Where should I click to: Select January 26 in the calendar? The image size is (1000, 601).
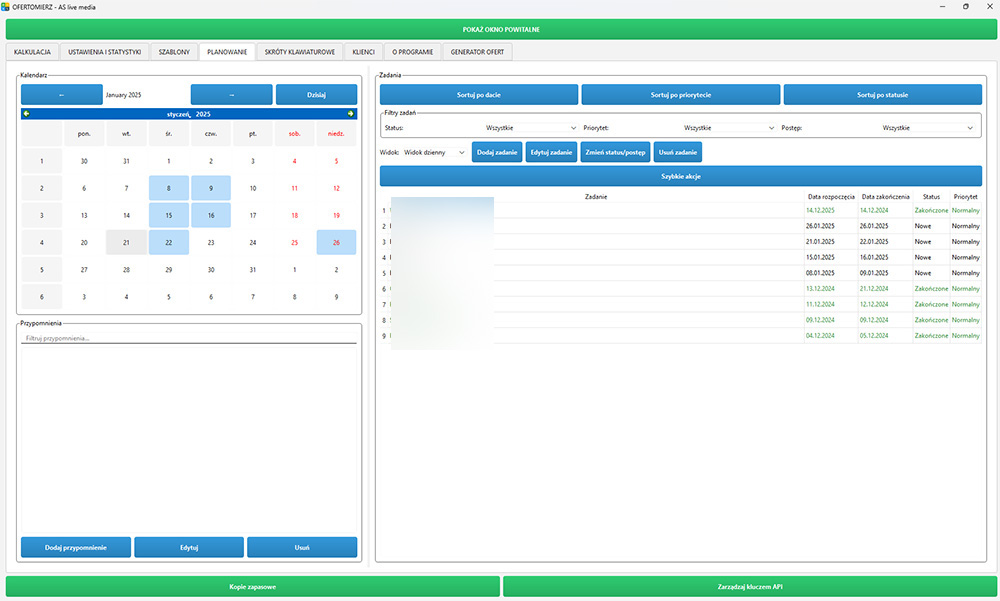pos(336,242)
